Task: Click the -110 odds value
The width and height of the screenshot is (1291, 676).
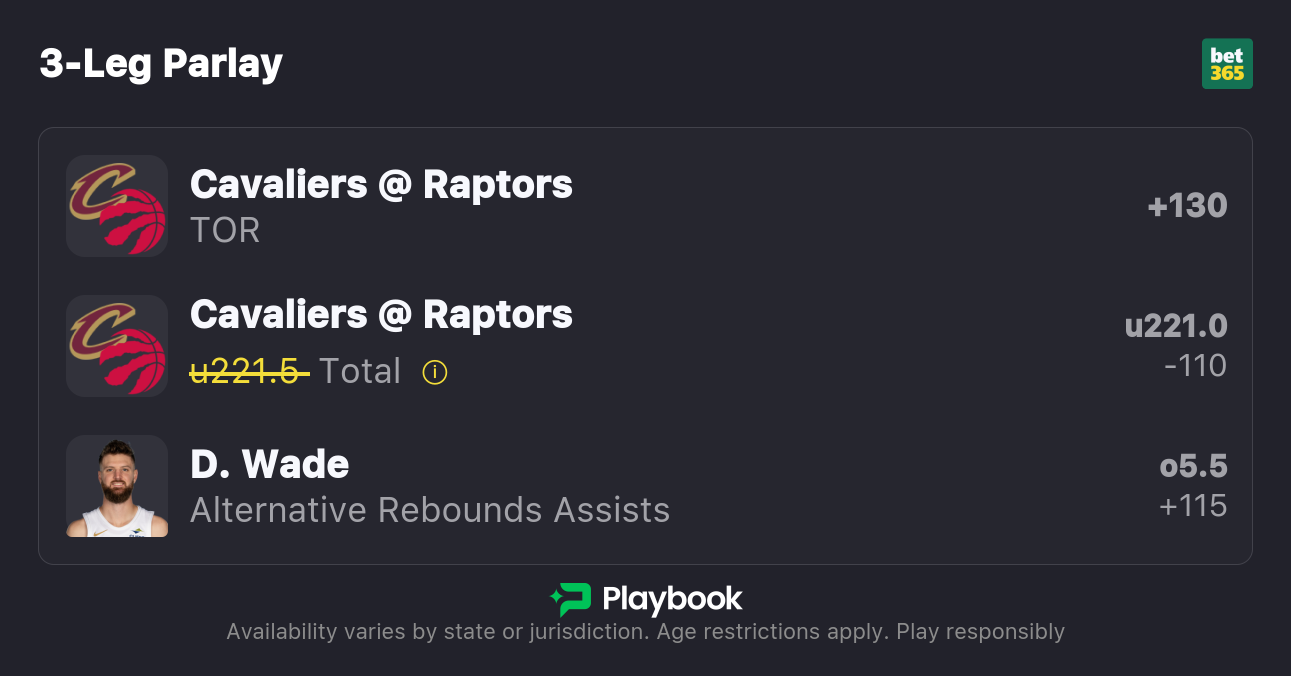Action: (x=1195, y=366)
